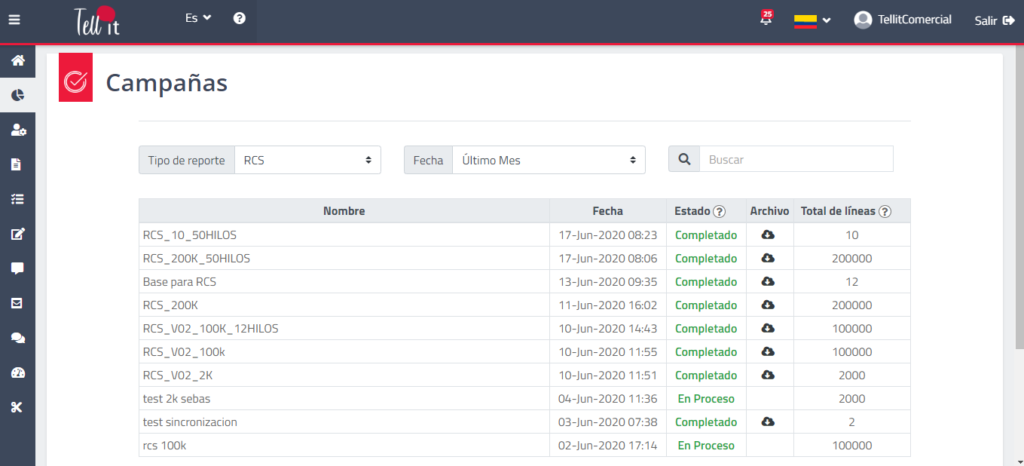The height and width of the screenshot is (466, 1024).
Task: Show the Estado column help tooltip icon
Action: (x=719, y=211)
